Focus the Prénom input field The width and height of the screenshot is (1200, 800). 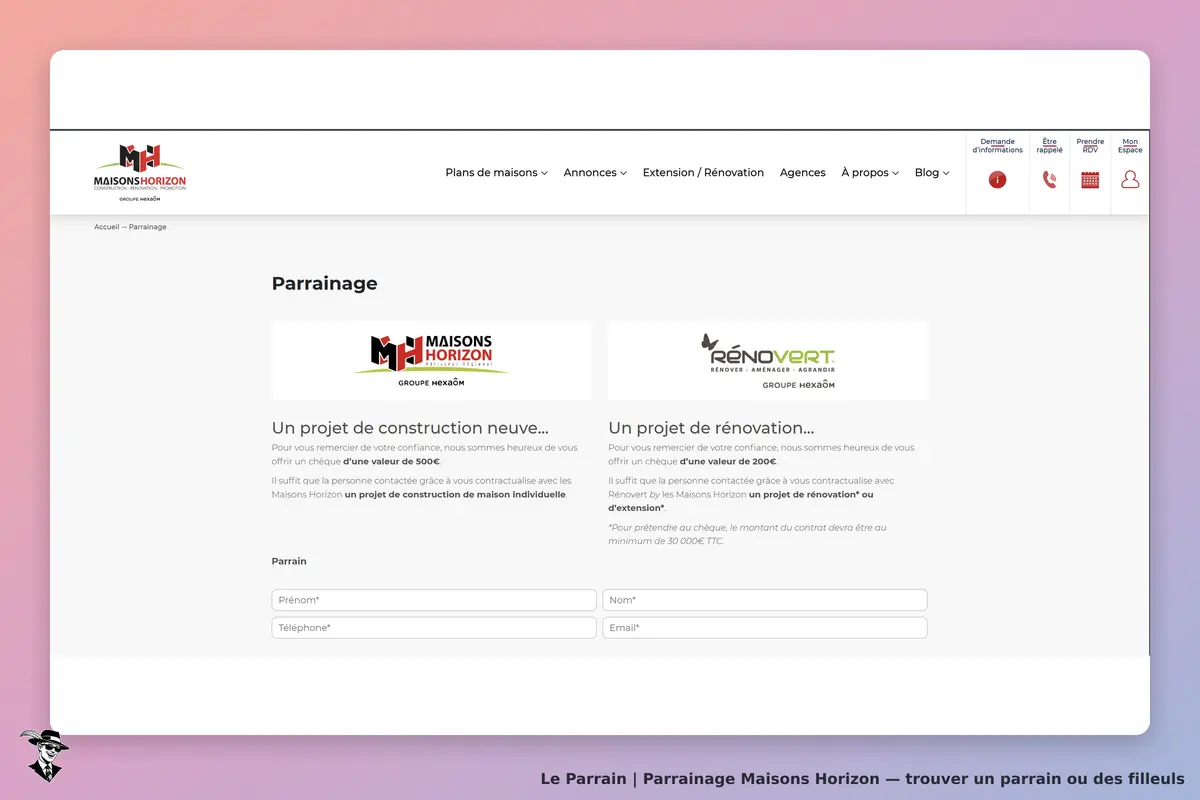pyautogui.click(x=434, y=600)
